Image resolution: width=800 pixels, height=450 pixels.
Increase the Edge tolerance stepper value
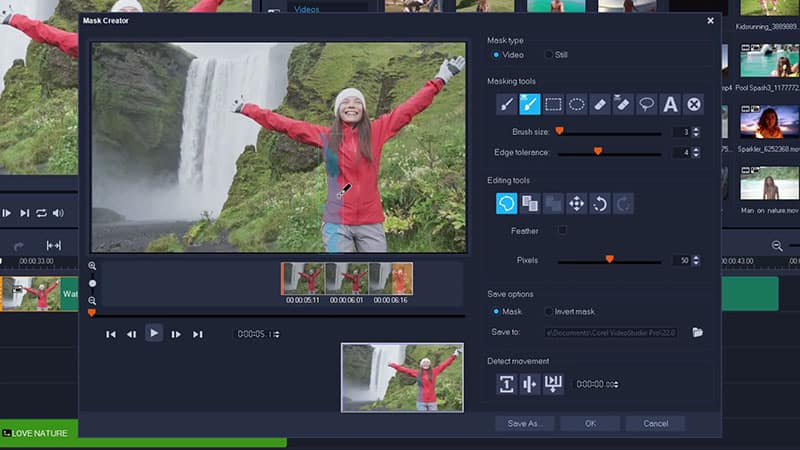coord(696,149)
